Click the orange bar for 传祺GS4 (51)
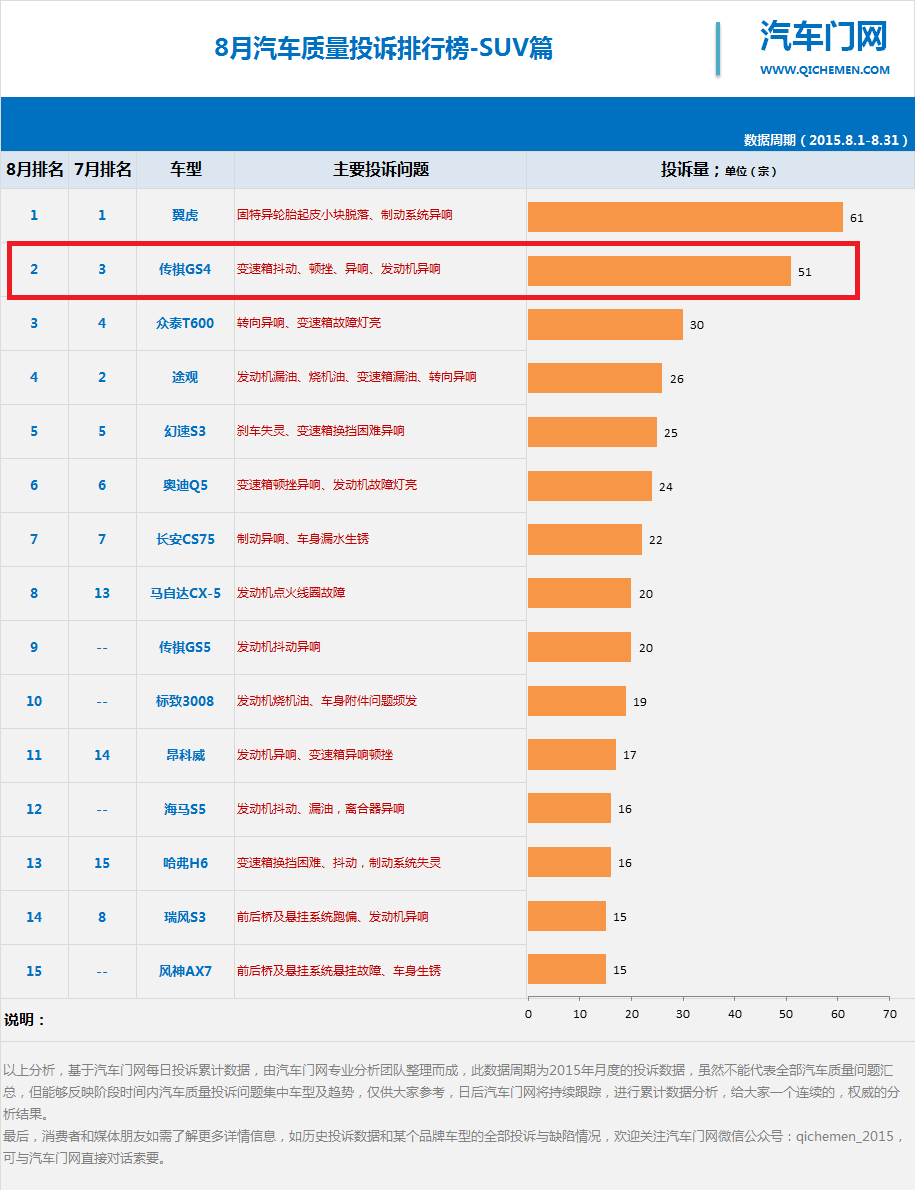Viewport: 915px width, 1190px height. click(659, 271)
